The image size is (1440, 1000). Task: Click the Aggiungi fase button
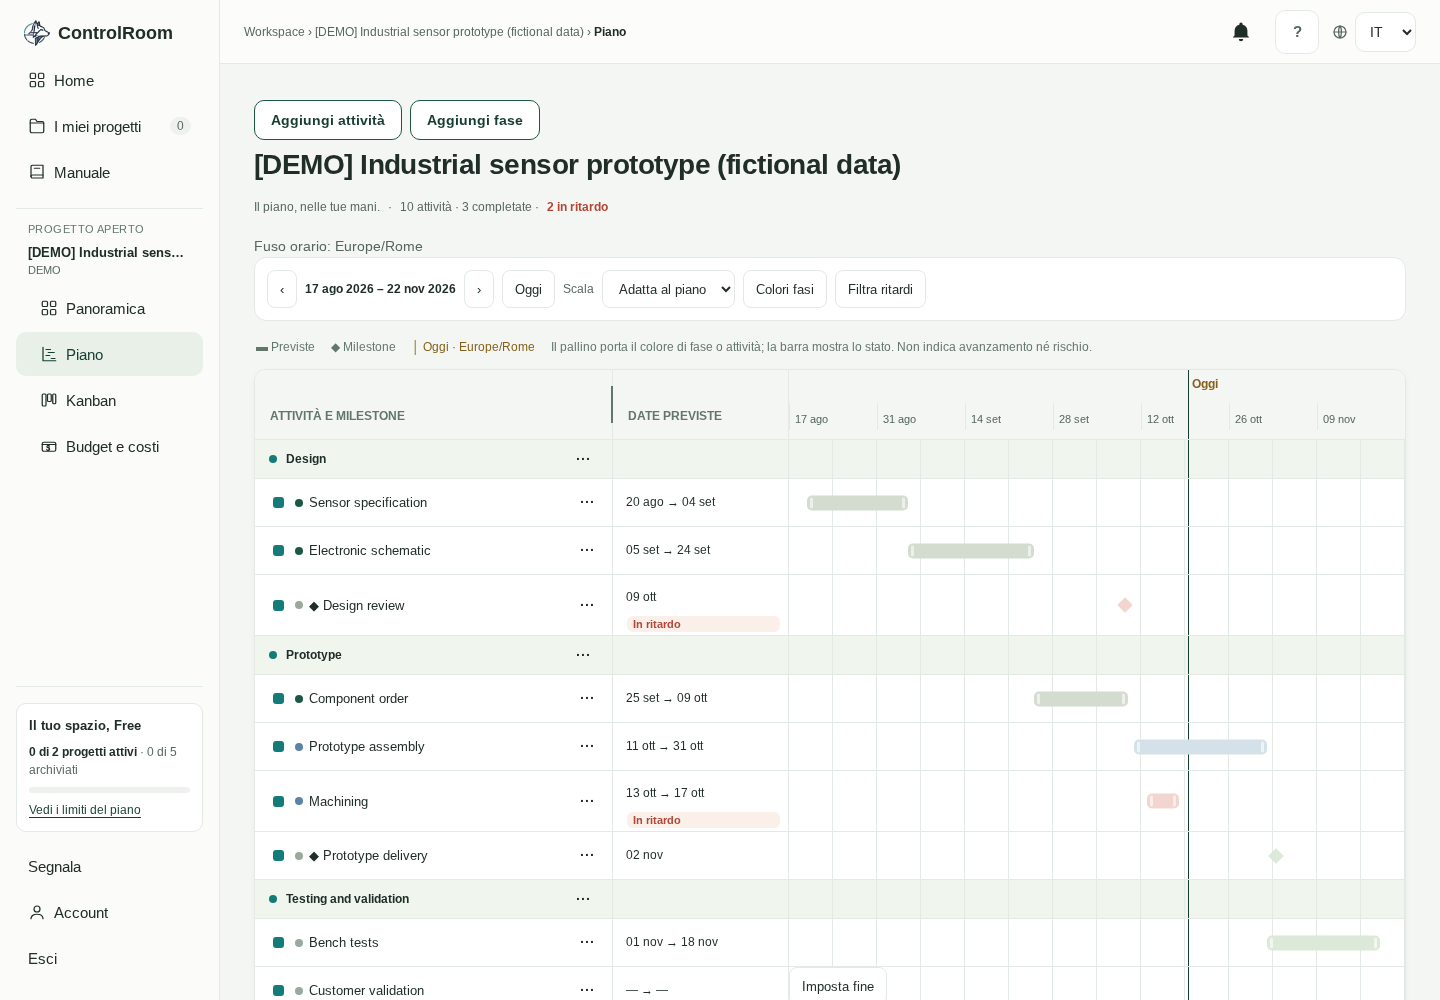tap(475, 120)
